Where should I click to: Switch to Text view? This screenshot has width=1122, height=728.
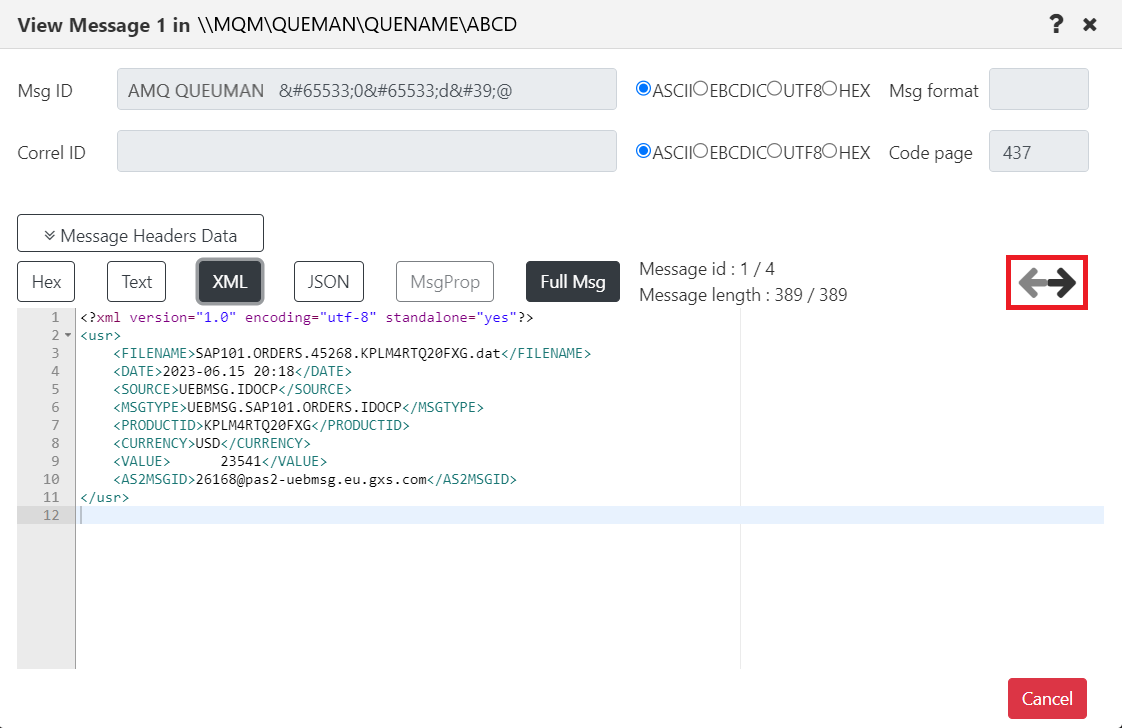pyautogui.click(x=136, y=281)
